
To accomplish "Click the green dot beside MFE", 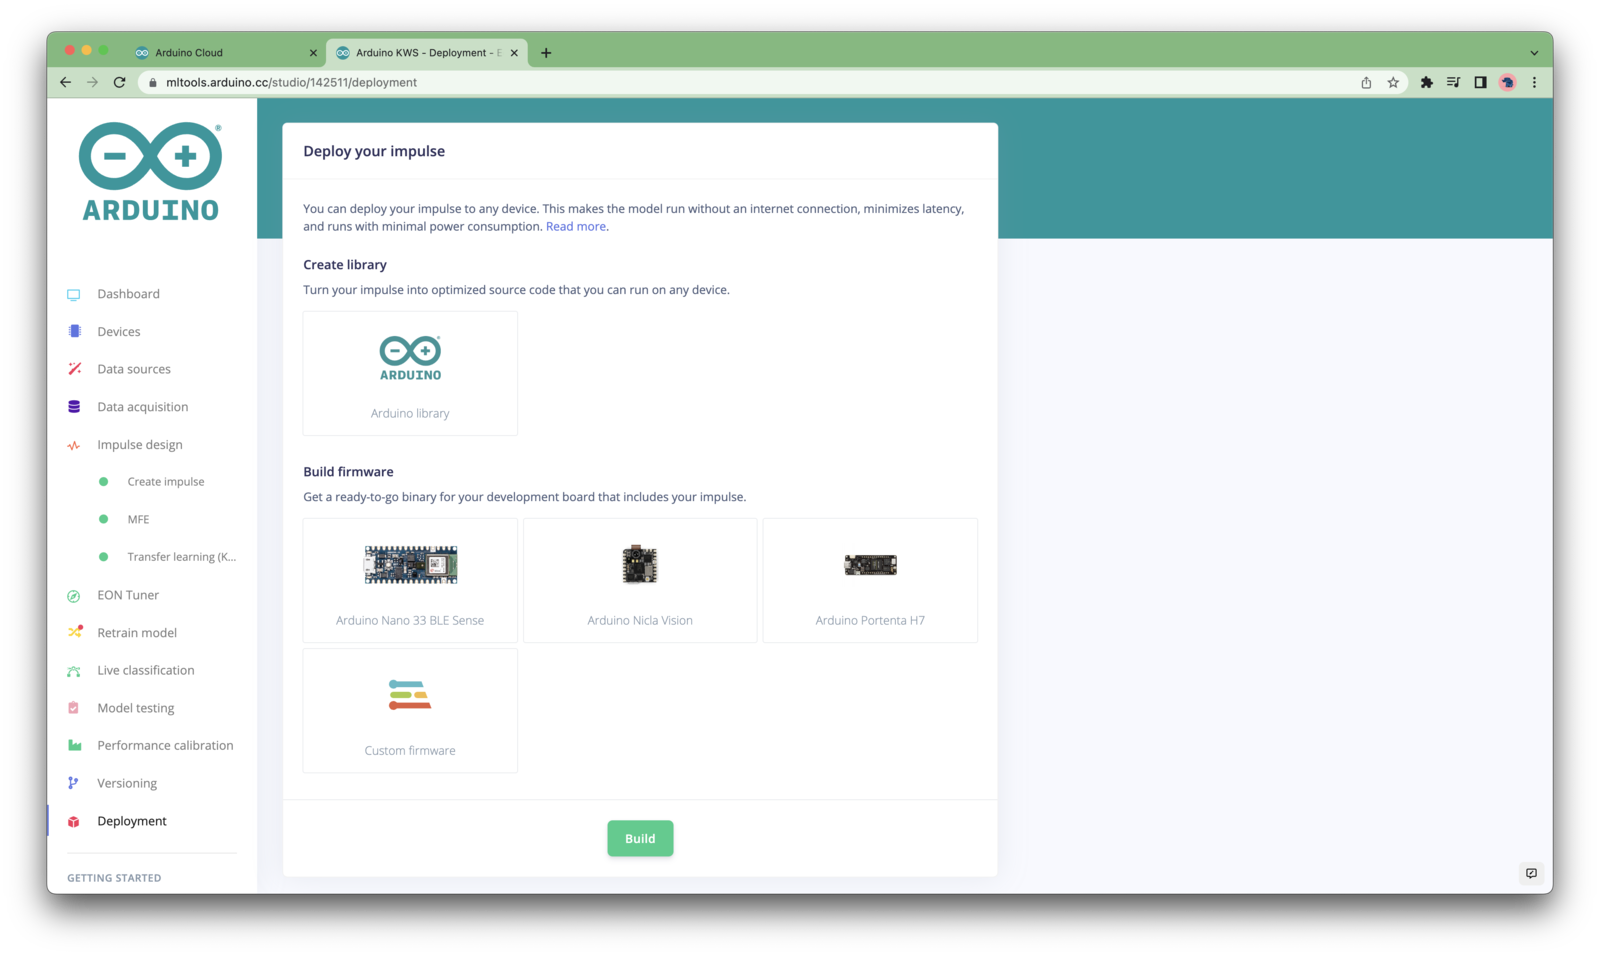I will (x=103, y=519).
